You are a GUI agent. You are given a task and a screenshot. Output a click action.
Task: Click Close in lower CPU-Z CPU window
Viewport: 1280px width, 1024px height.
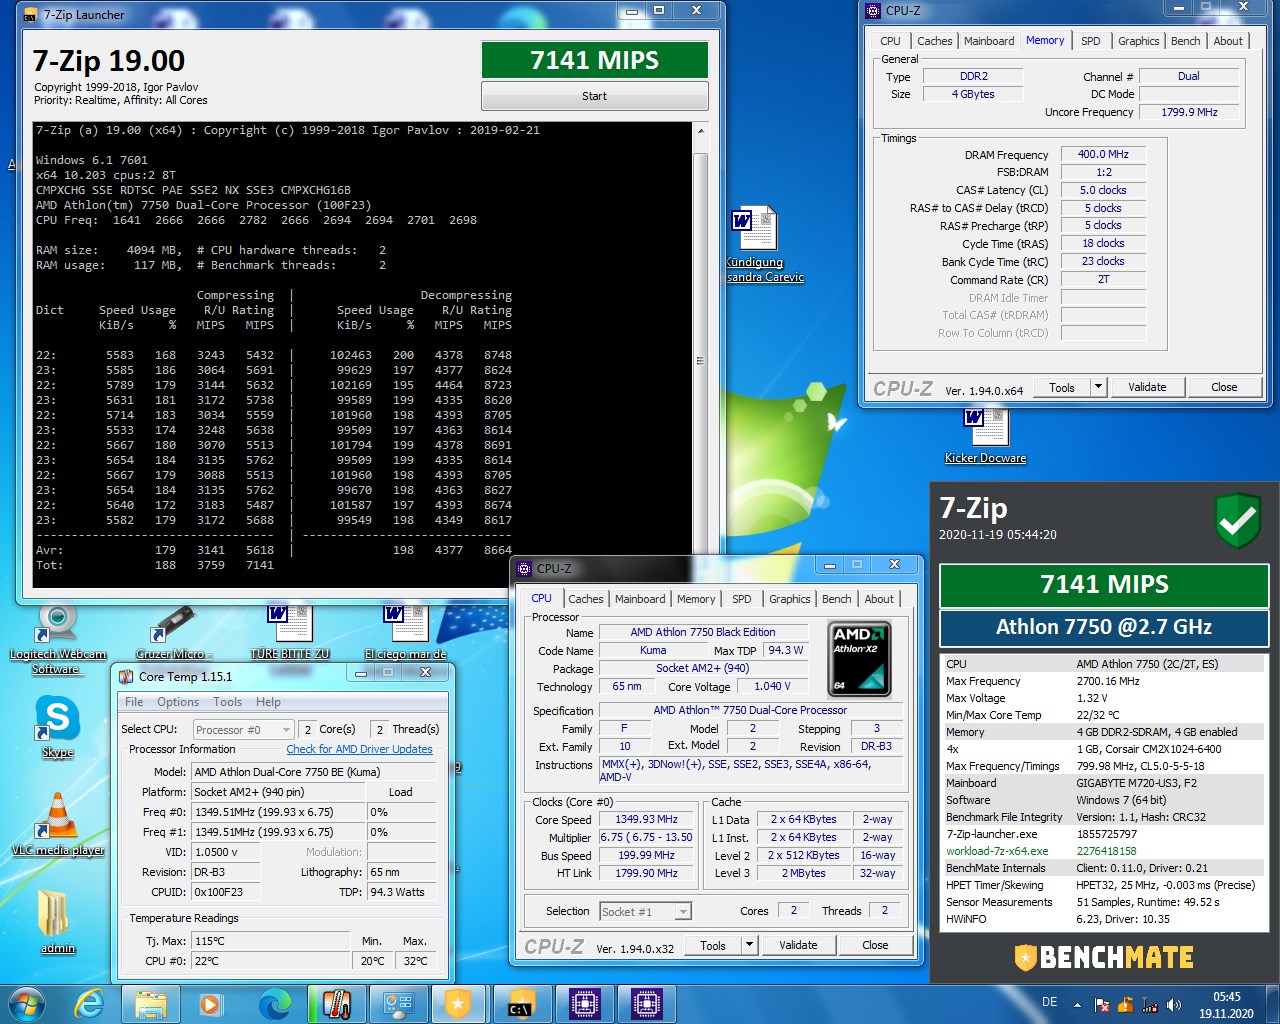pos(875,945)
